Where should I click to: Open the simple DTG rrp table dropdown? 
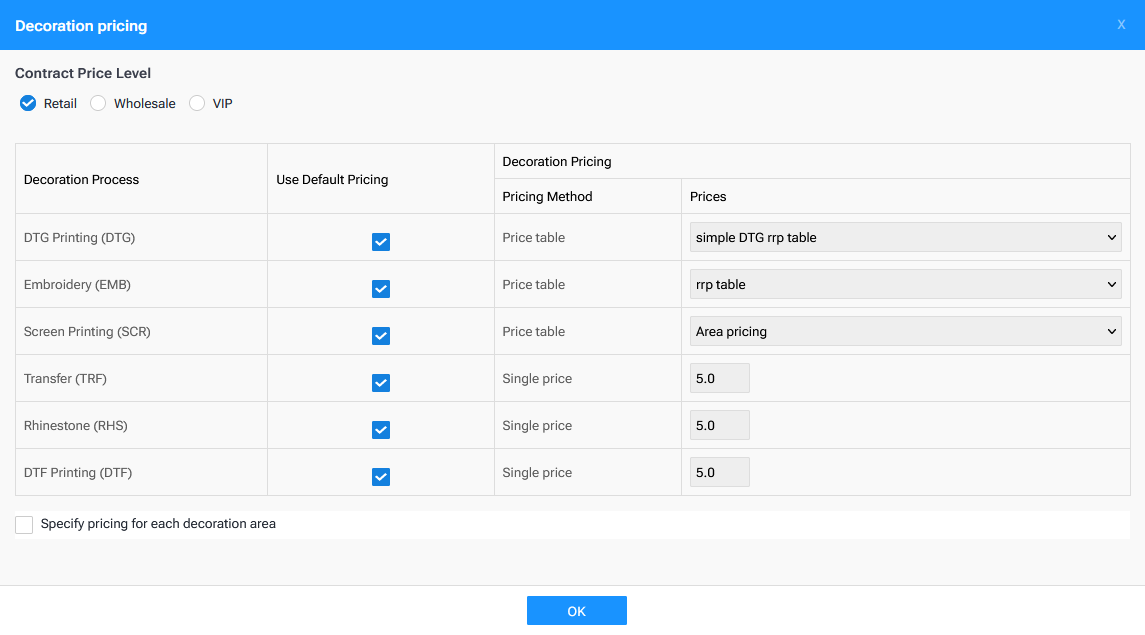(x=905, y=237)
